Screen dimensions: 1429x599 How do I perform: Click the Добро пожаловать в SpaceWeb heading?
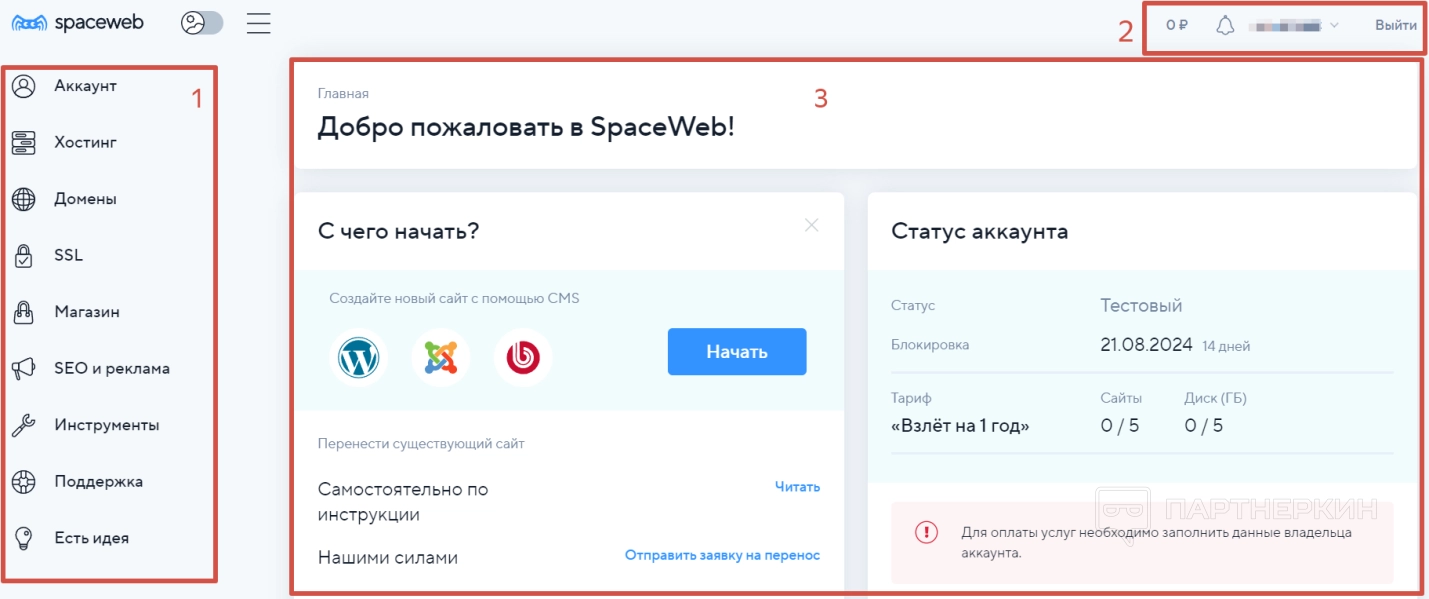pos(526,127)
